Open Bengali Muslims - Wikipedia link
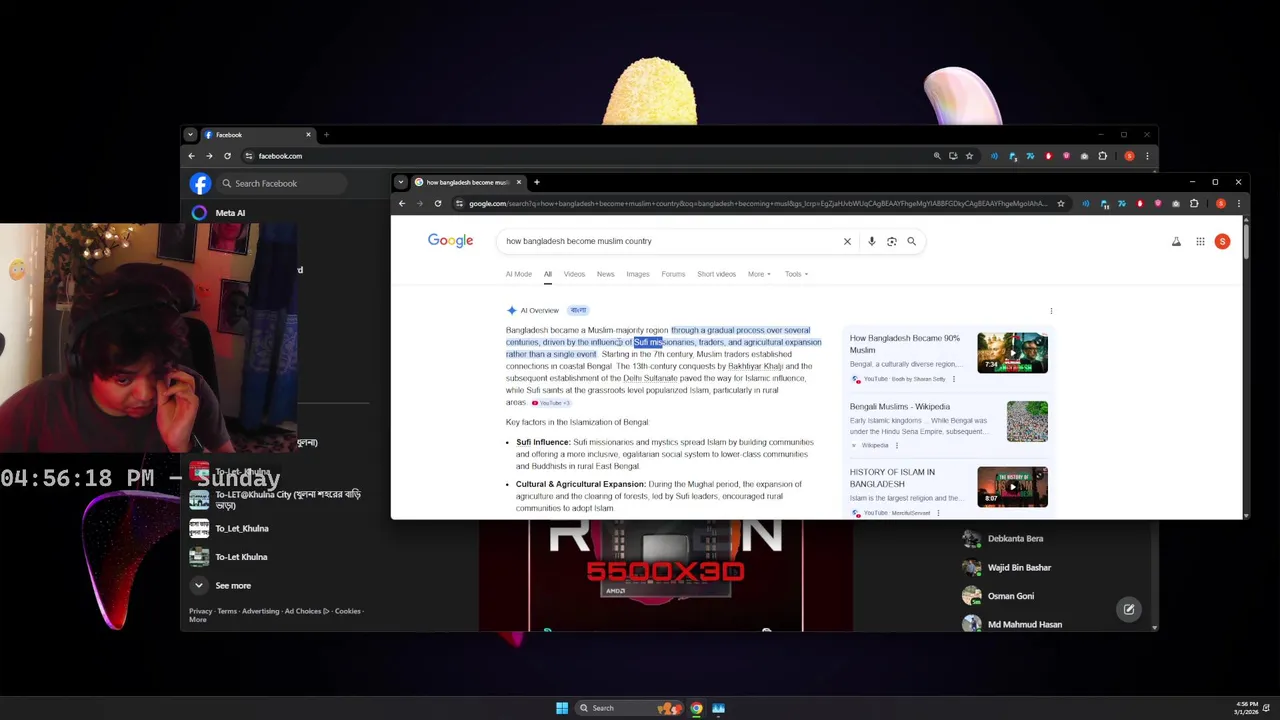The width and height of the screenshot is (1280, 720). click(899, 407)
